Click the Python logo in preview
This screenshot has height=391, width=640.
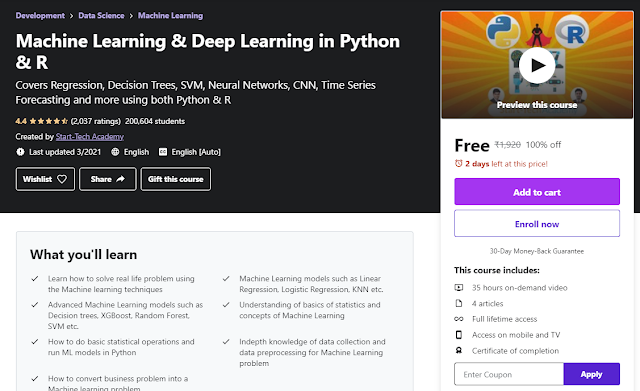pos(503,31)
